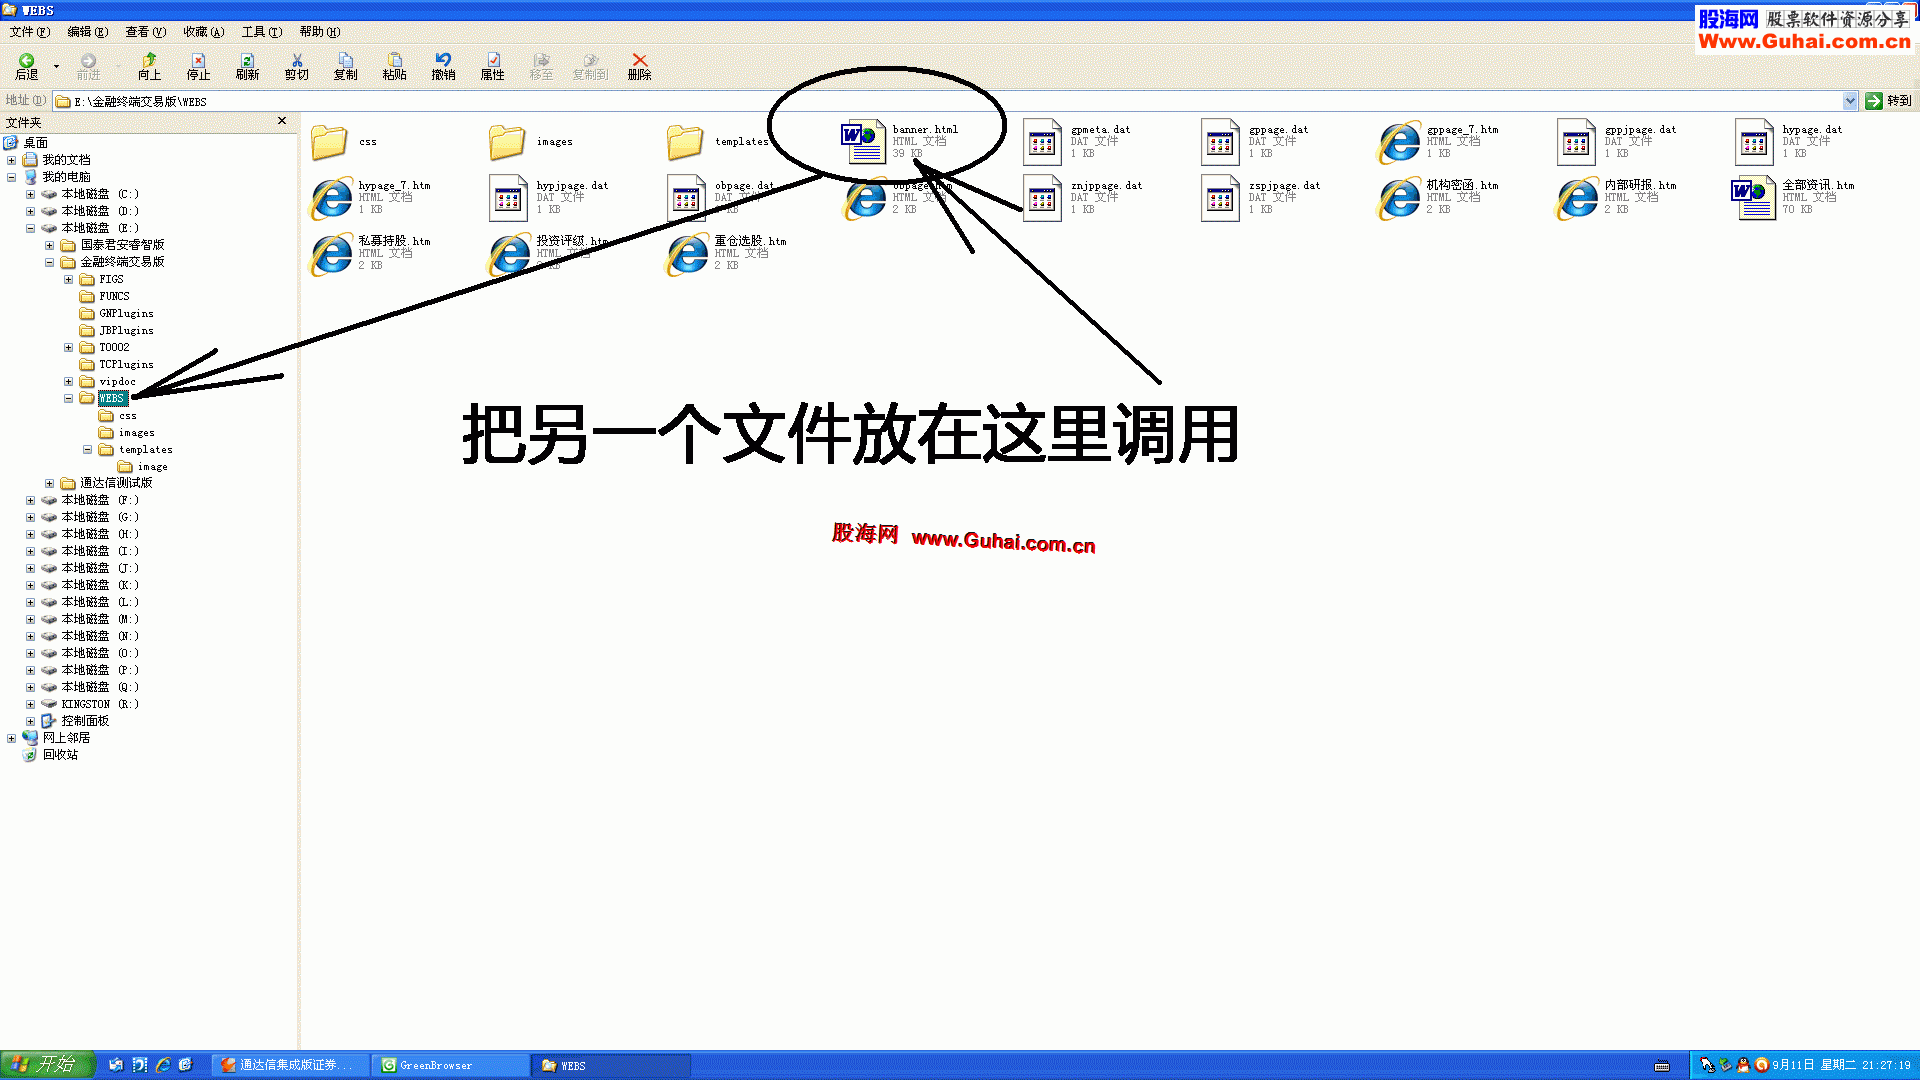Image resolution: width=1920 pixels, height=1080 pixels.
Task: Select 国泰君安睿智版 folder in tree
Action: pos(121,245)
